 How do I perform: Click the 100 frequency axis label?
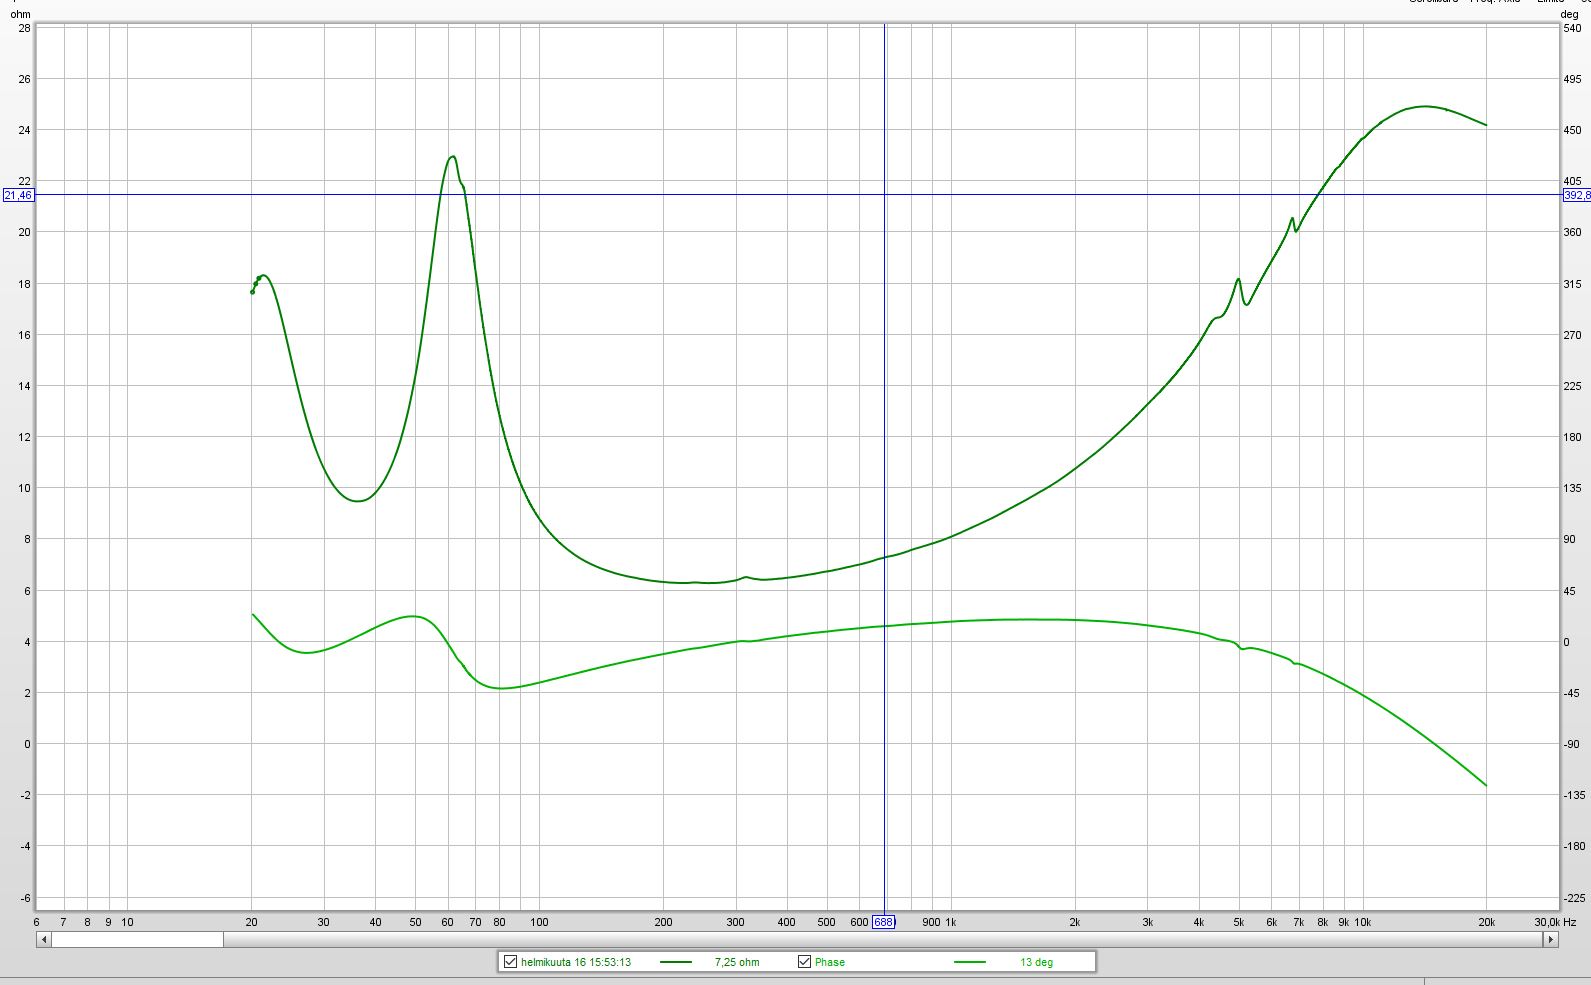(x=539, y=922)
